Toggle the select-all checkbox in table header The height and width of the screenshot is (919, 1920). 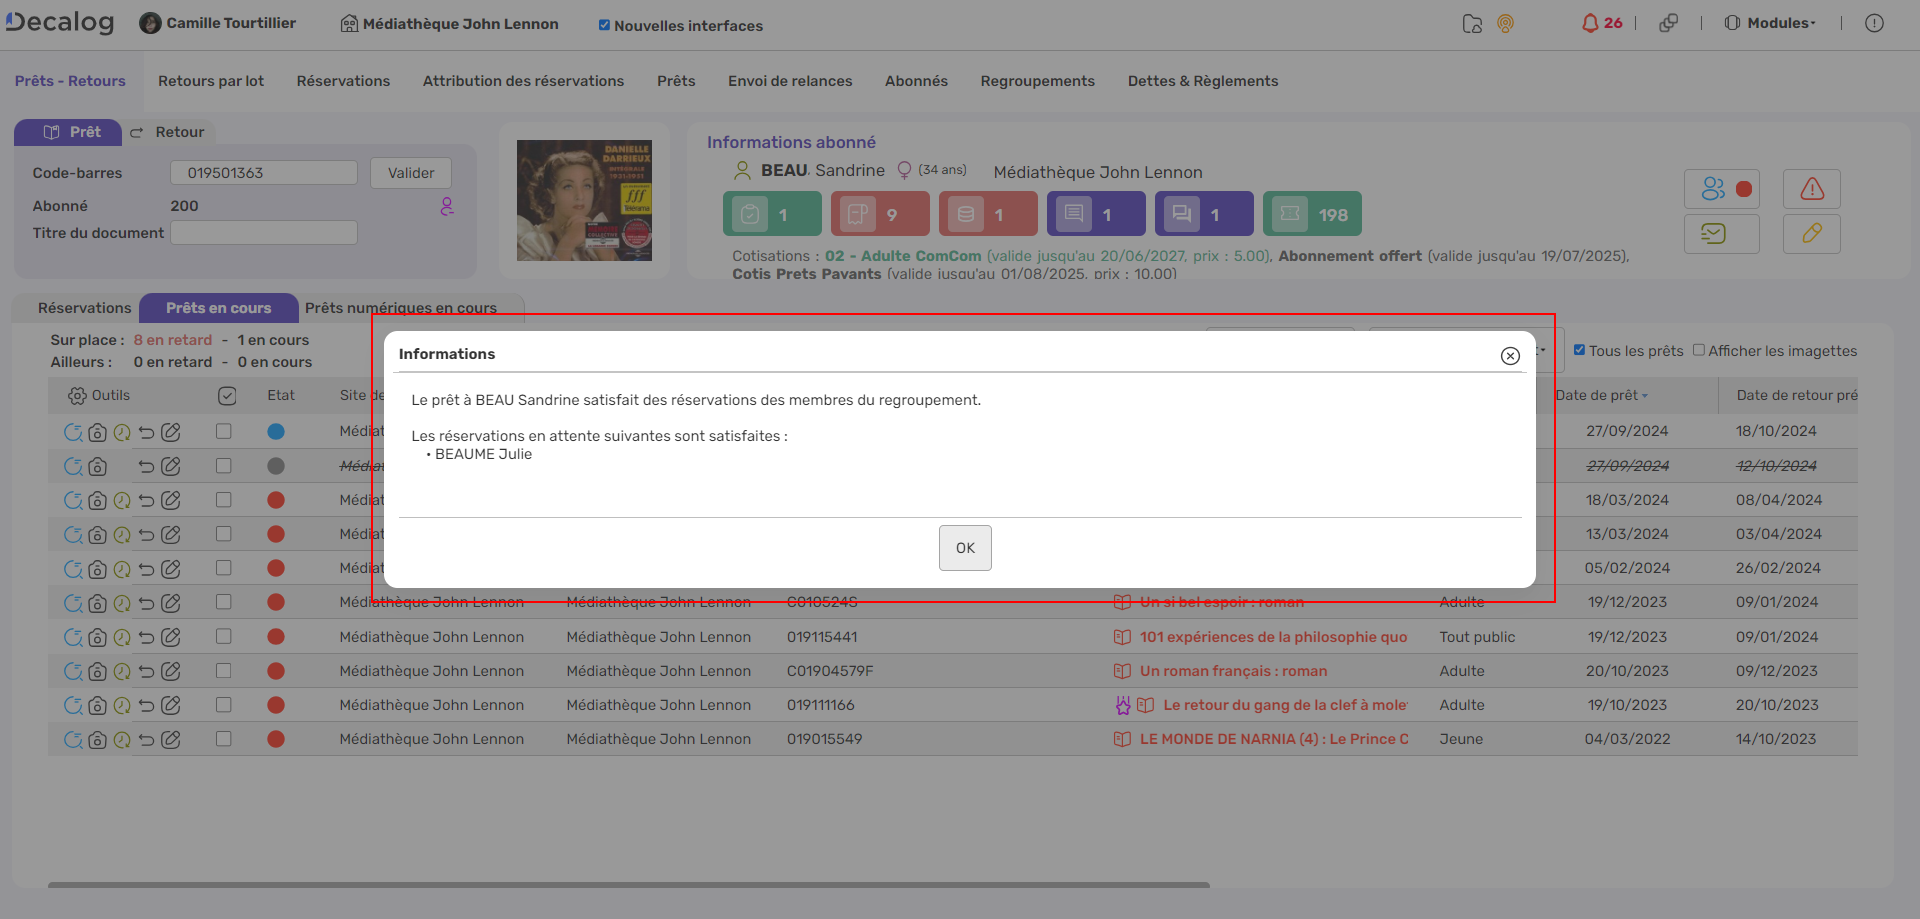coord(227,396)
